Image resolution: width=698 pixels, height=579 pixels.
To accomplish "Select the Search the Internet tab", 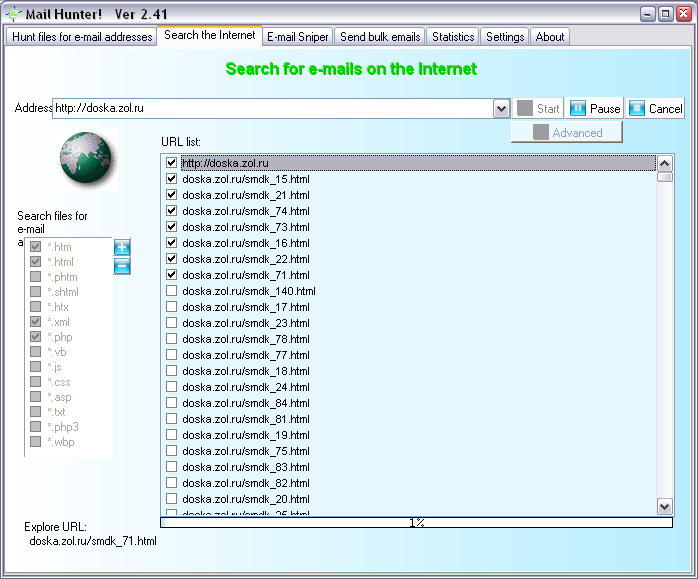I will click(x=210, y=35).
